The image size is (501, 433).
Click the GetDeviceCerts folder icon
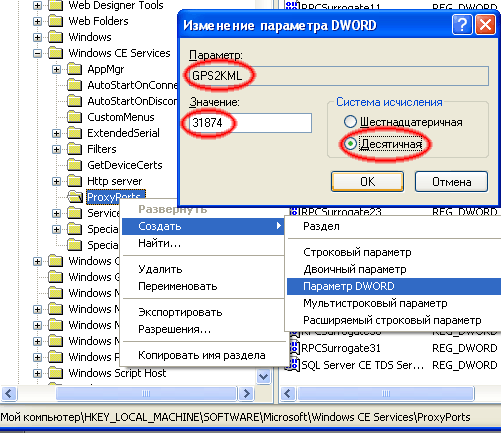click(x=74, y=165)
